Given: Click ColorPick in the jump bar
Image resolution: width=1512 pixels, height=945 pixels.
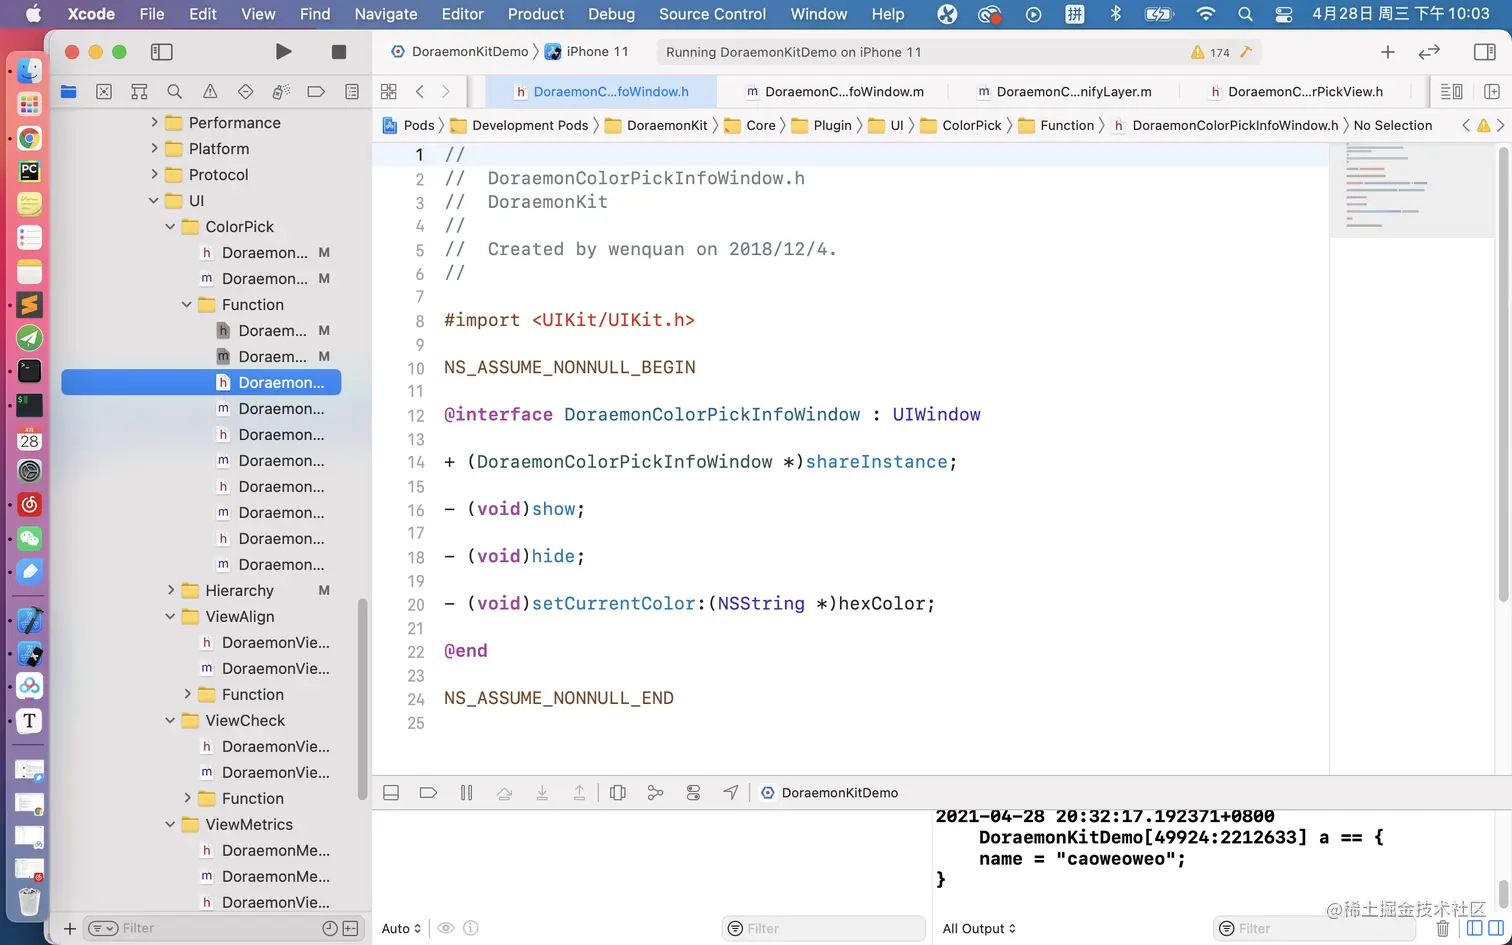Looking at the screenshot, I should pos(961,125).
